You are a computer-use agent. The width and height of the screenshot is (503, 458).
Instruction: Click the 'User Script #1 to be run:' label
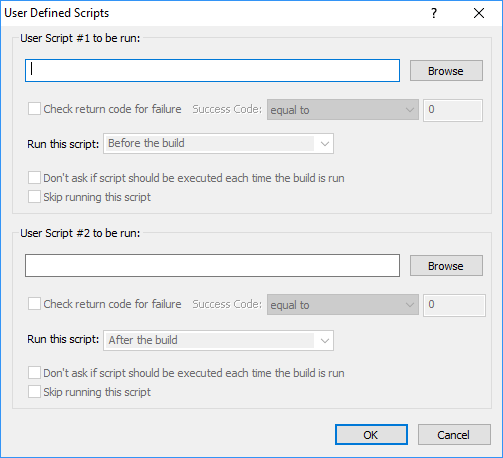[80, 38]
